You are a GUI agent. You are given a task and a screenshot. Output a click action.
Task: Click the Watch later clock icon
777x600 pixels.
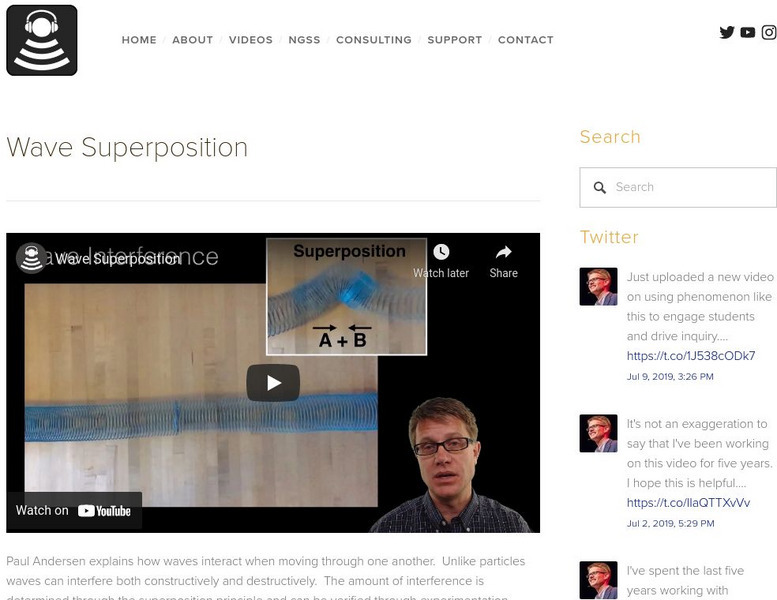point(441,252)
